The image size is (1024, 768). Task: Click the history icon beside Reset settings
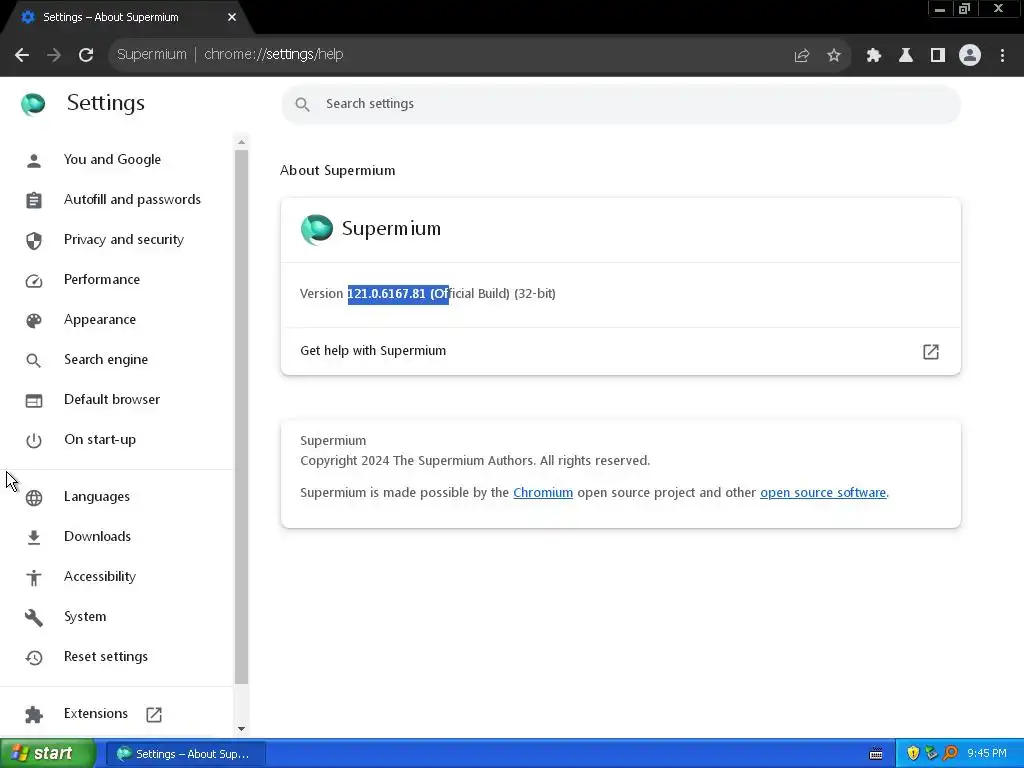(x=34, y=658)
